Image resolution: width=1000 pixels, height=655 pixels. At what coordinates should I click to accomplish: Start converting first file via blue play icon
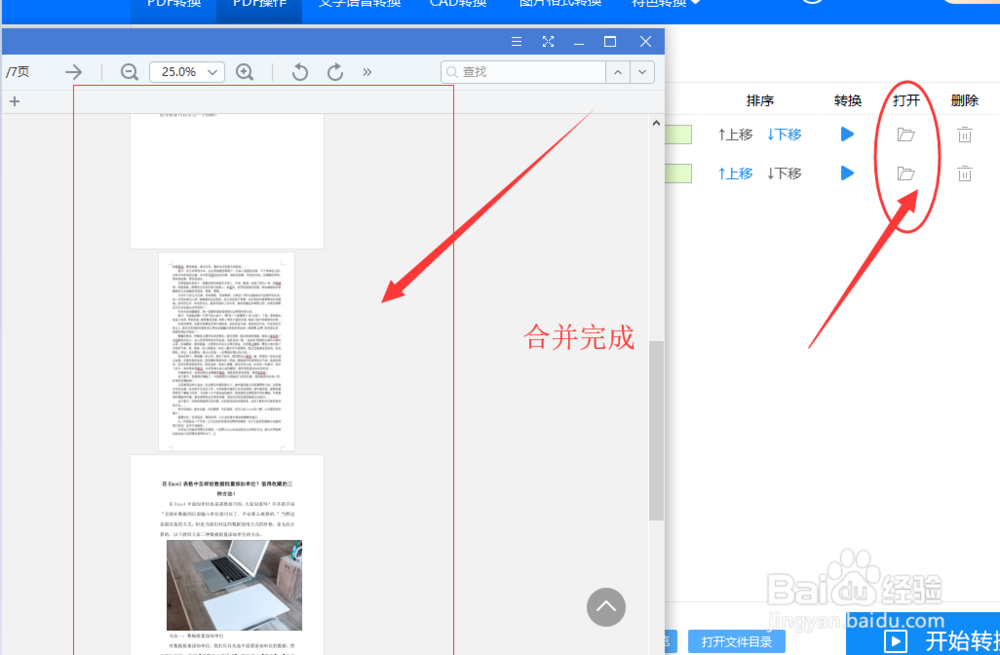[x=846, y=134]
